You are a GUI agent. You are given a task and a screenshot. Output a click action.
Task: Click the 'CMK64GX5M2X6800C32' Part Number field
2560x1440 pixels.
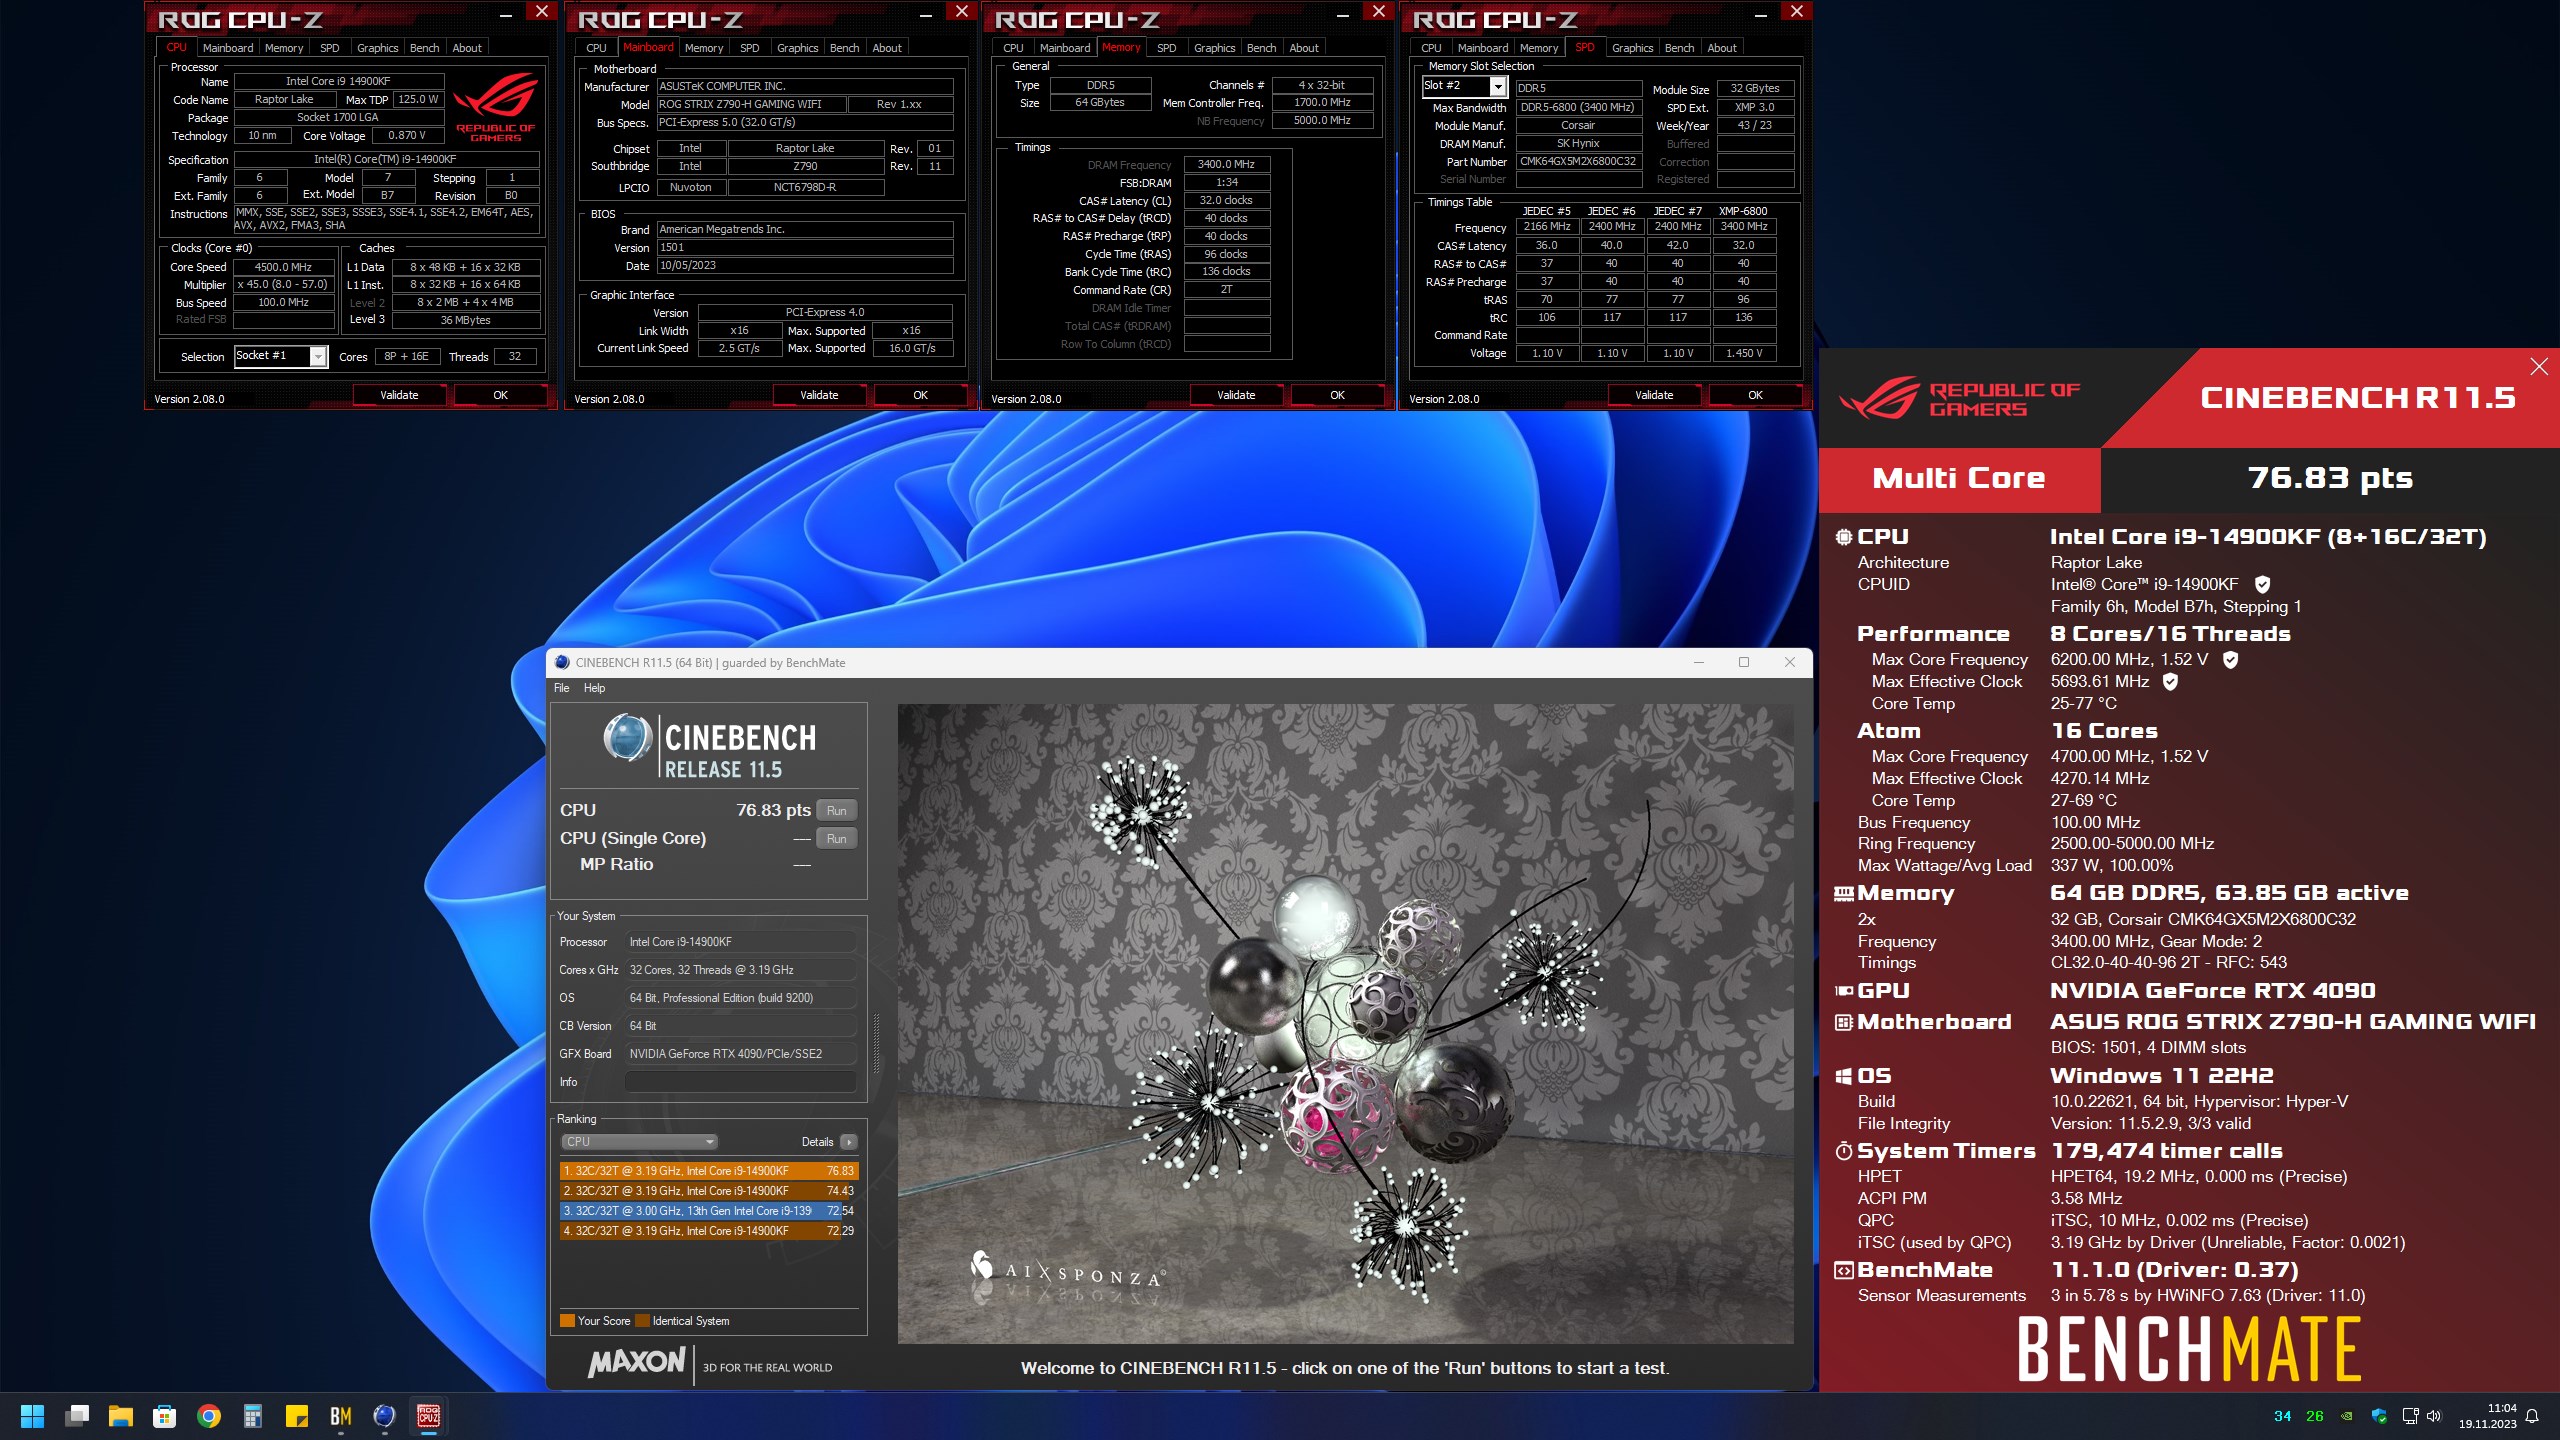click(x=1578, y=161)
